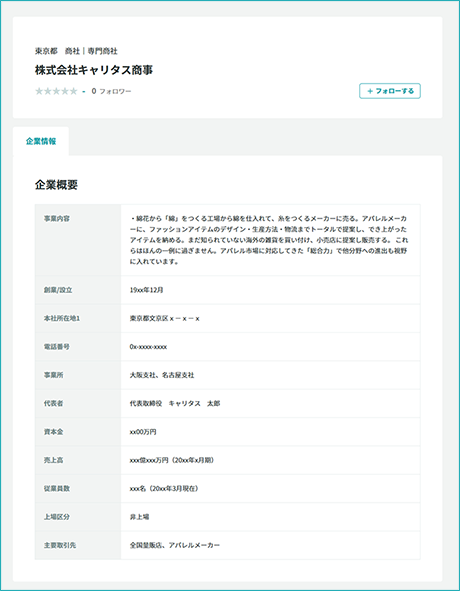Select the 主要取引先 clients value text
This screenshot has height=591, width=460.
pyautogui.click(x=175, y=545)
